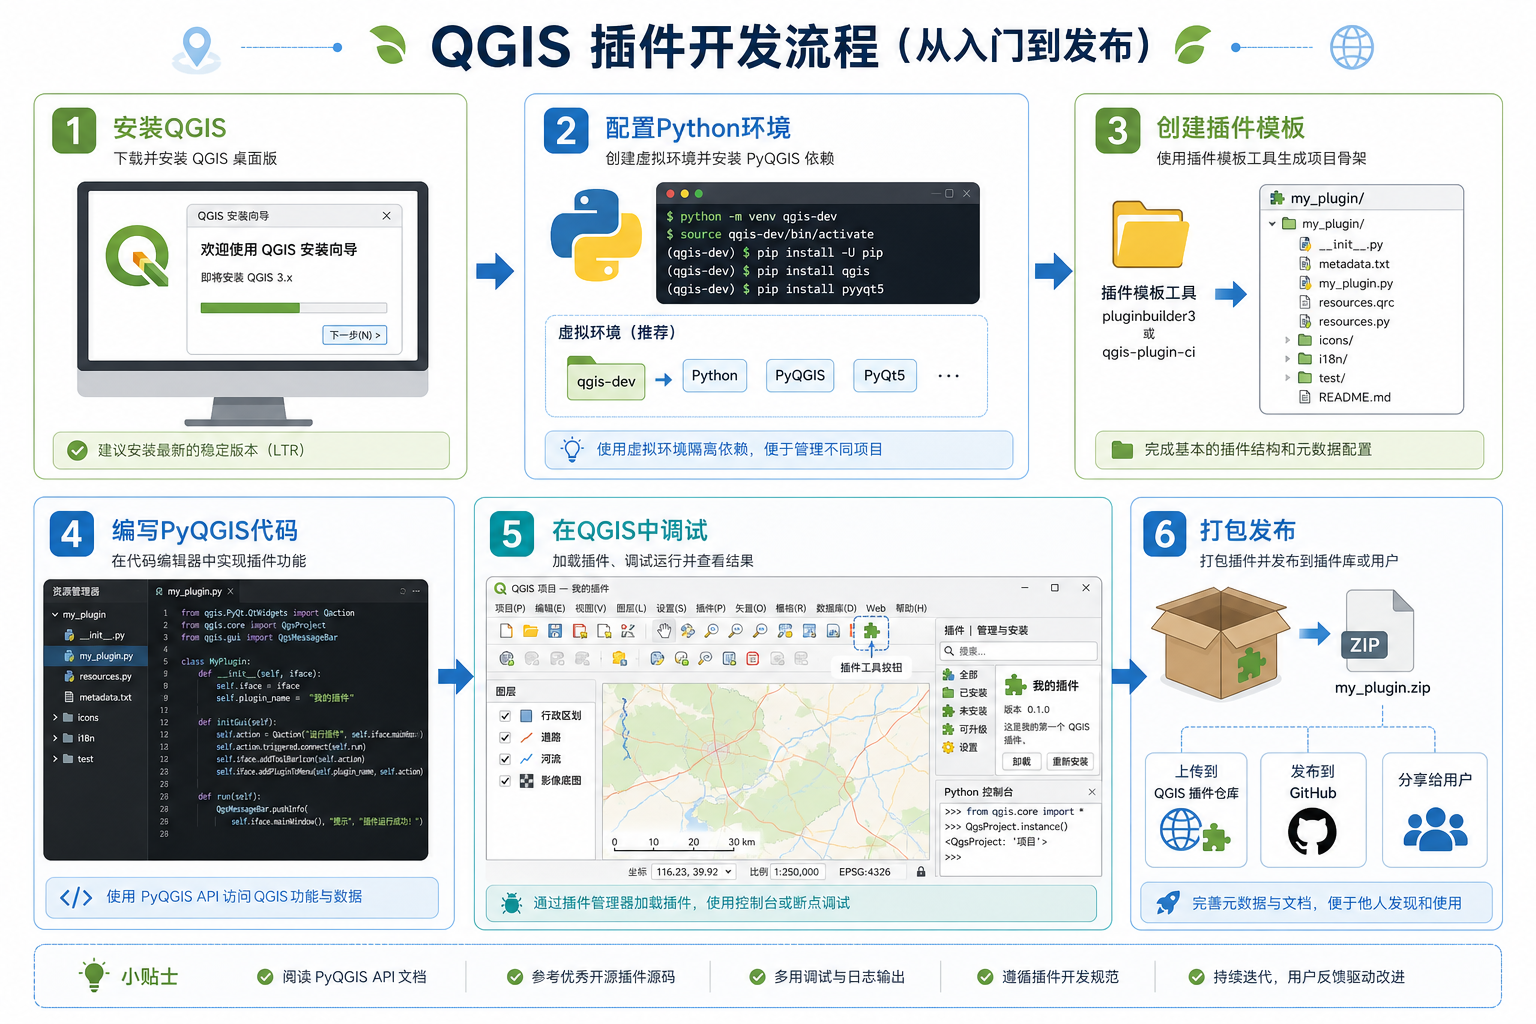Click the plugin search input field
This screenshot has height=1024, width=1536.
click(x=1018, y=651)
